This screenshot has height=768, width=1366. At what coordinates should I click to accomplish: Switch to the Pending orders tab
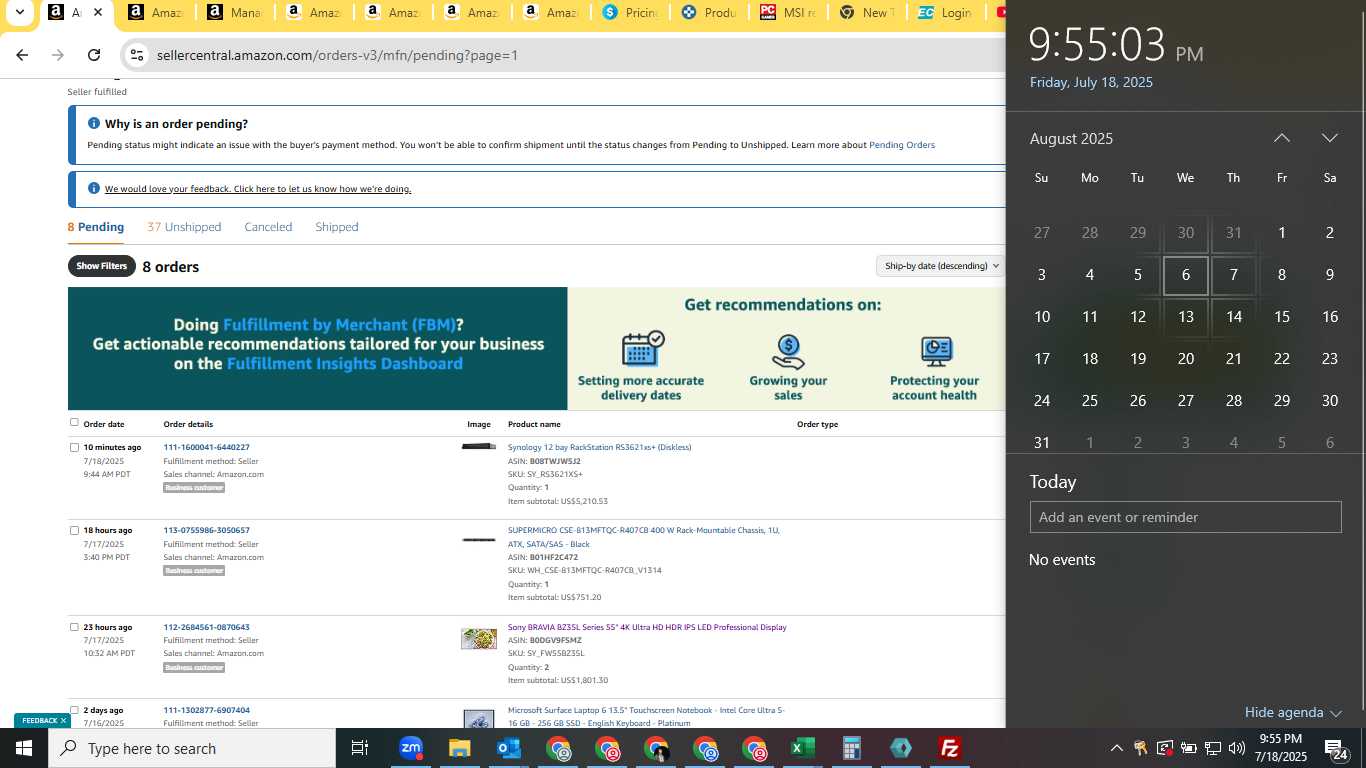point(96,227)
